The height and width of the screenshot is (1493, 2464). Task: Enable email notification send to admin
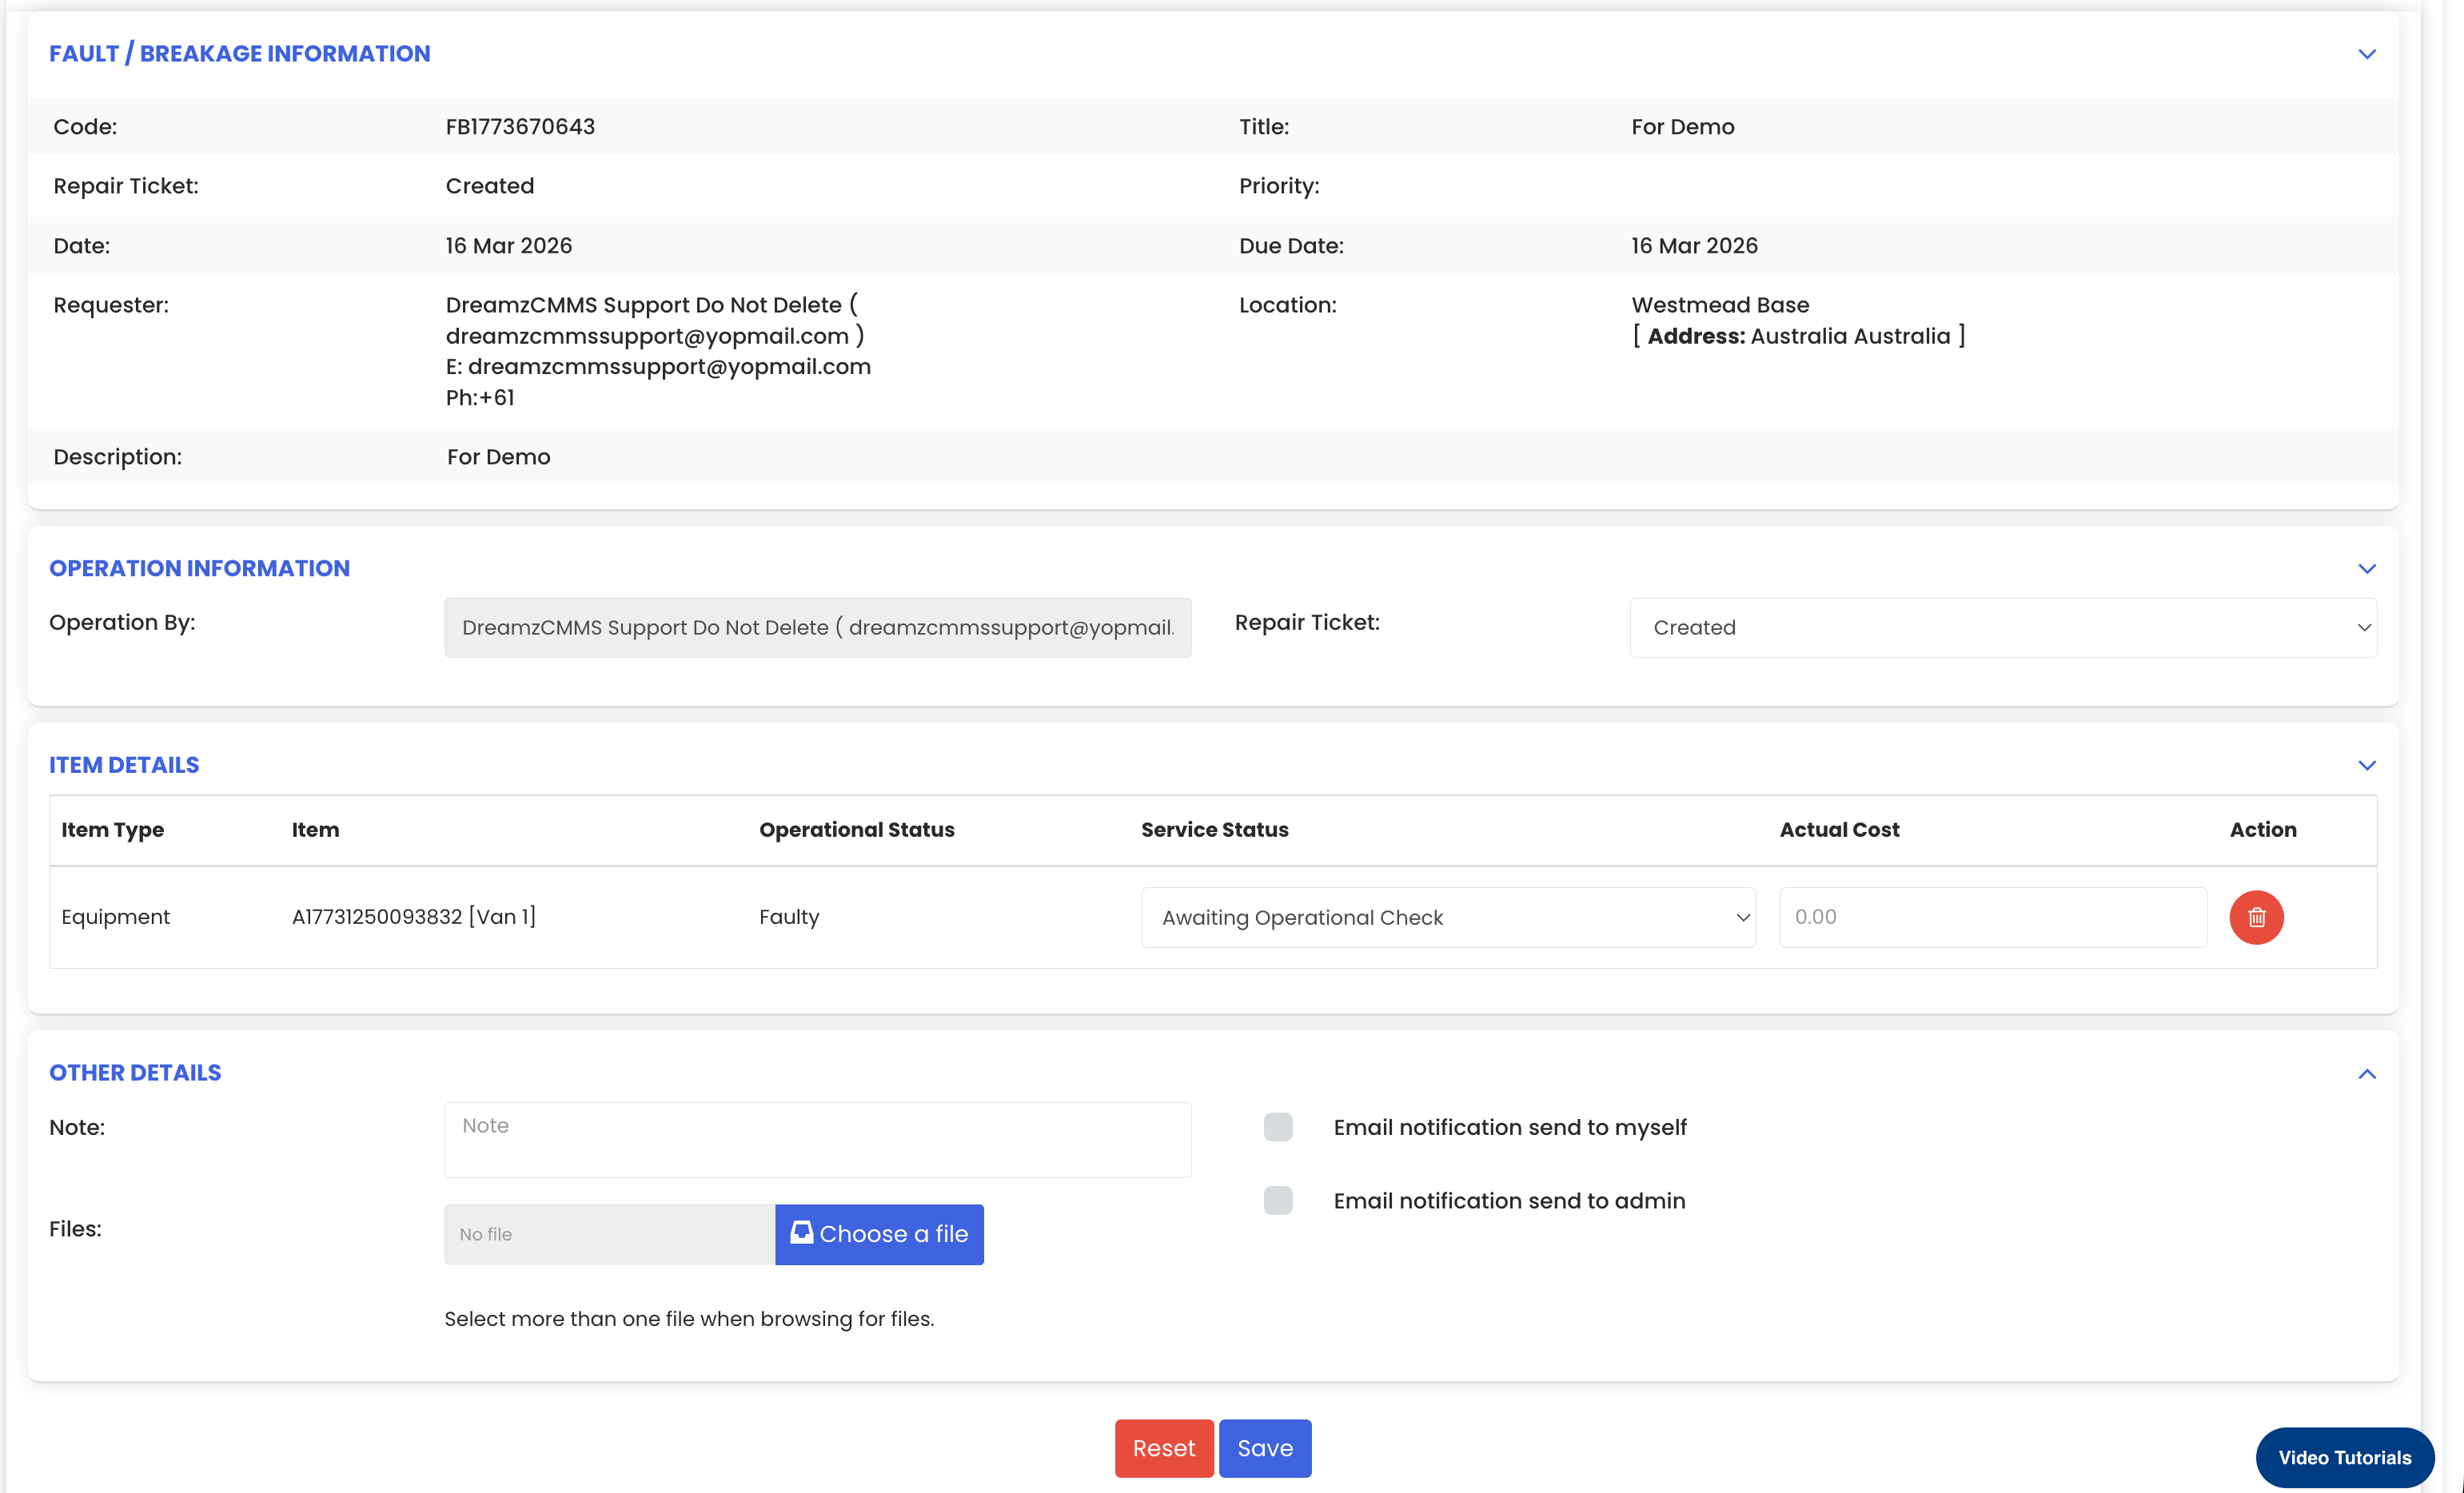(x=1277, y=1200)
